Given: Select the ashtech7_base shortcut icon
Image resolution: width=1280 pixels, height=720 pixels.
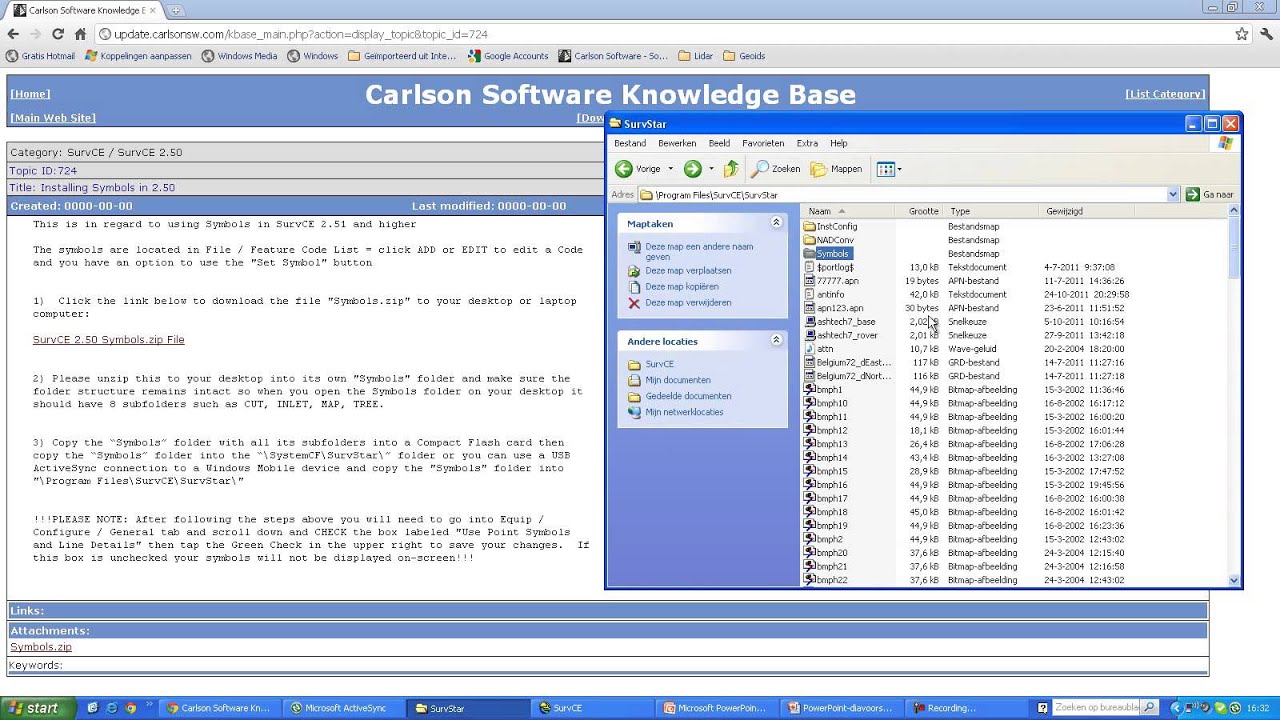Looking at the screenshot, I should pos(810,322).
